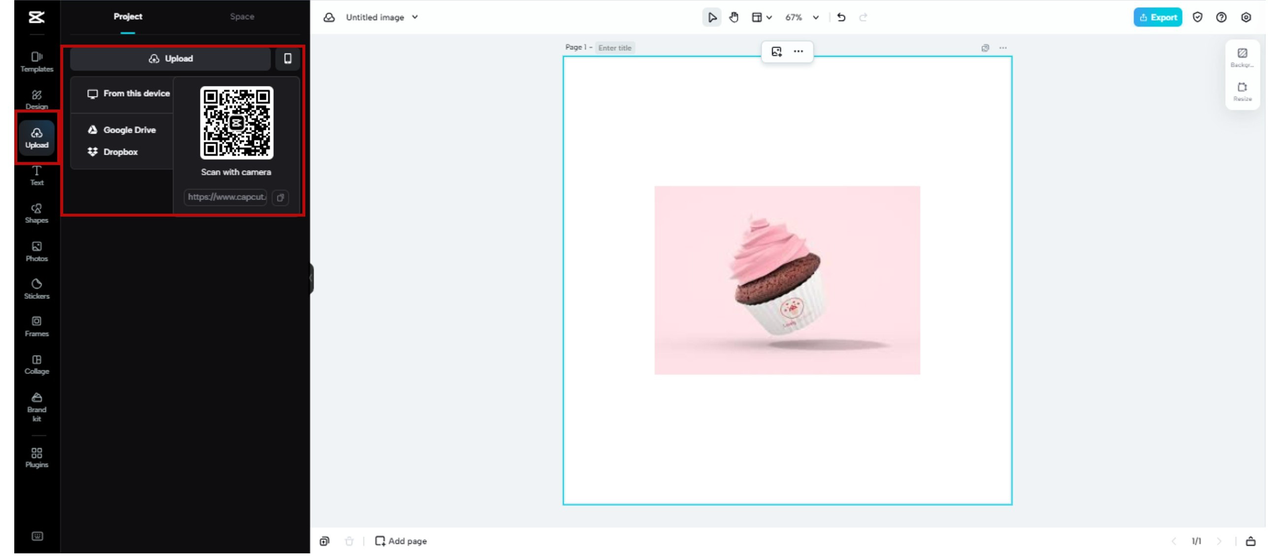Select the Upload sidebar icon
Screen dimensions: 1280x558
[37, 138]
